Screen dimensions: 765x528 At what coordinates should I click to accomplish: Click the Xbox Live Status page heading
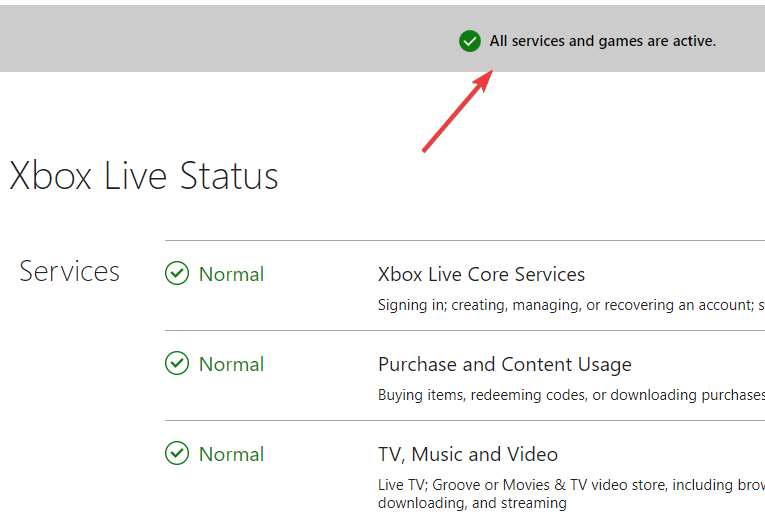144,176
